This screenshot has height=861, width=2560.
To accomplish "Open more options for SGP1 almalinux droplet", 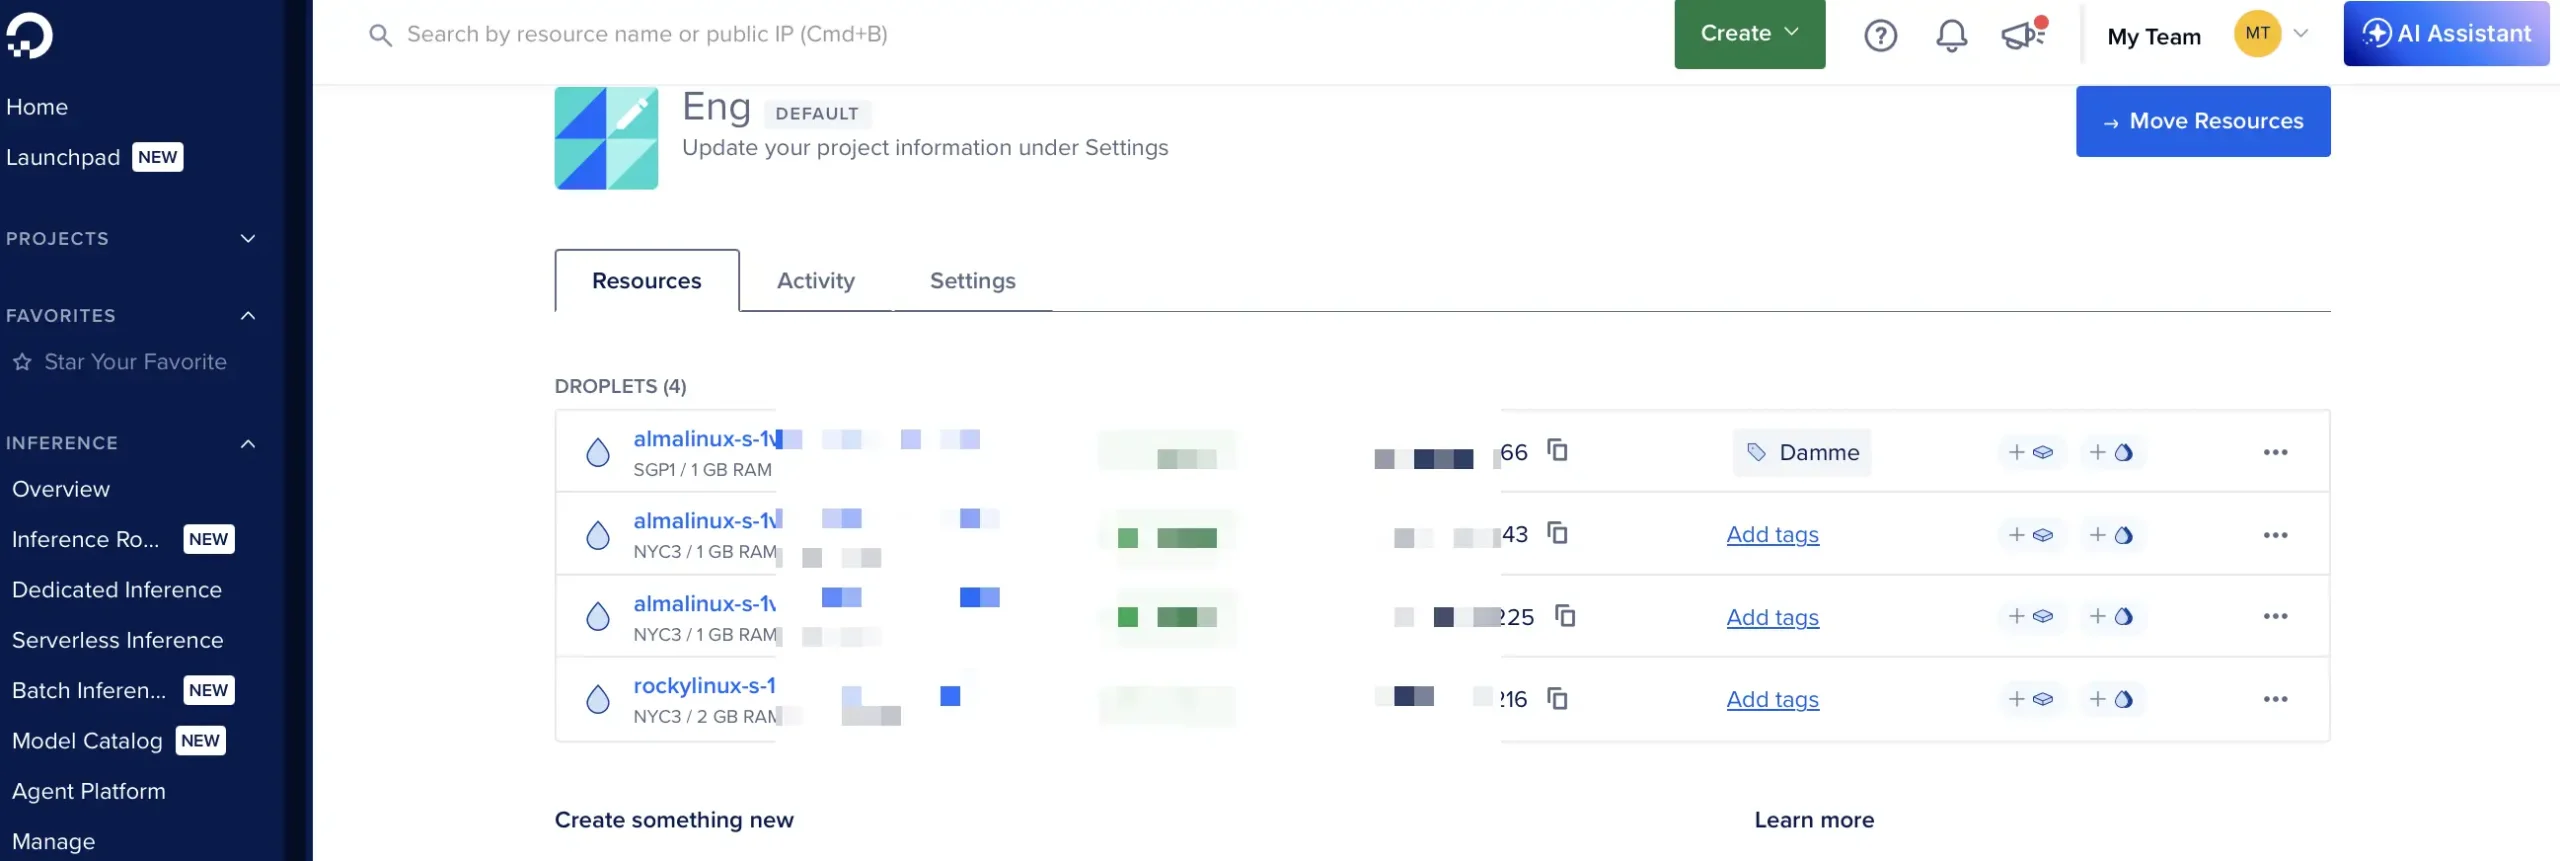I will pyautogui.click(x=2275, y=452).
